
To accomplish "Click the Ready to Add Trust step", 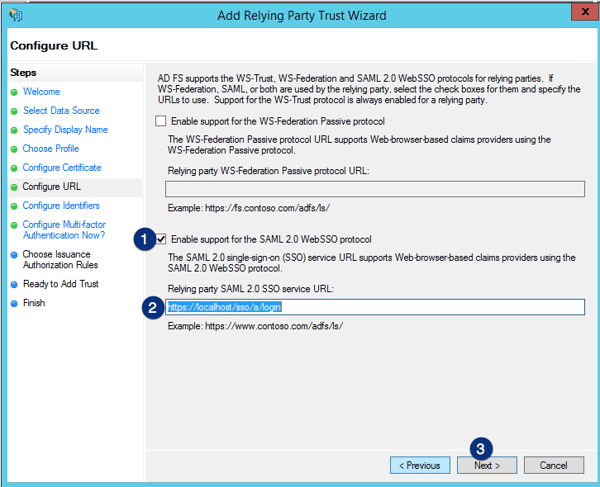I will tap(61, 284).
